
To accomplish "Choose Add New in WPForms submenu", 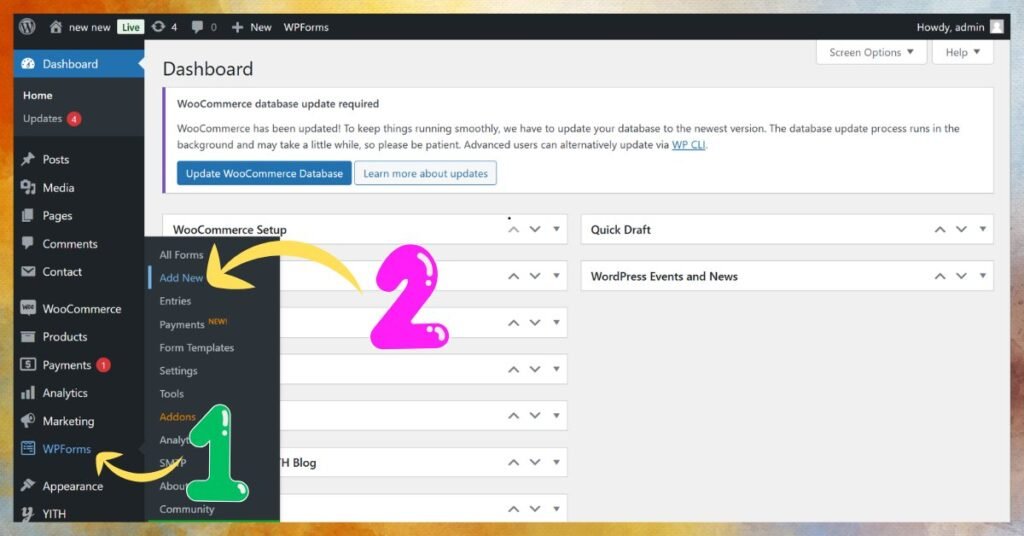I will point(181,277).
